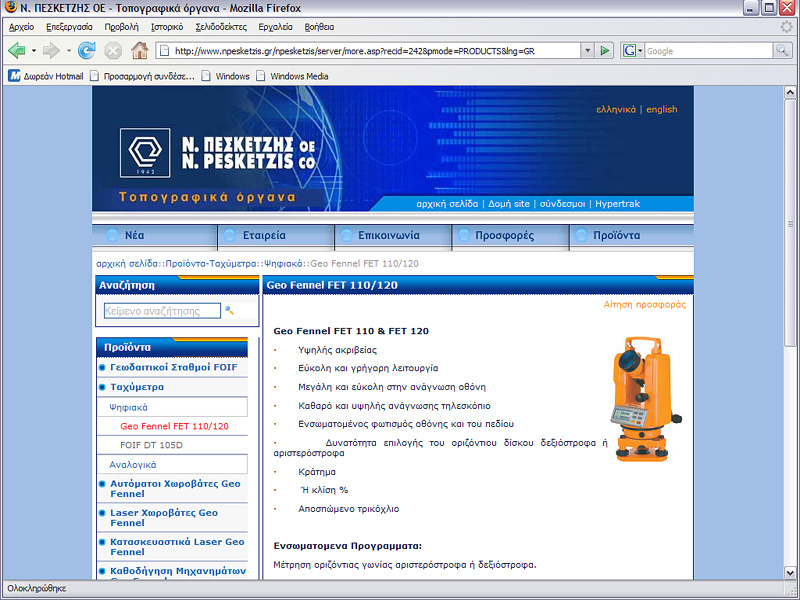Open the address bar URL history dropdown
The height and width of the screenshot is (600, 800).
pyautogui.click(x=588, y=51)
